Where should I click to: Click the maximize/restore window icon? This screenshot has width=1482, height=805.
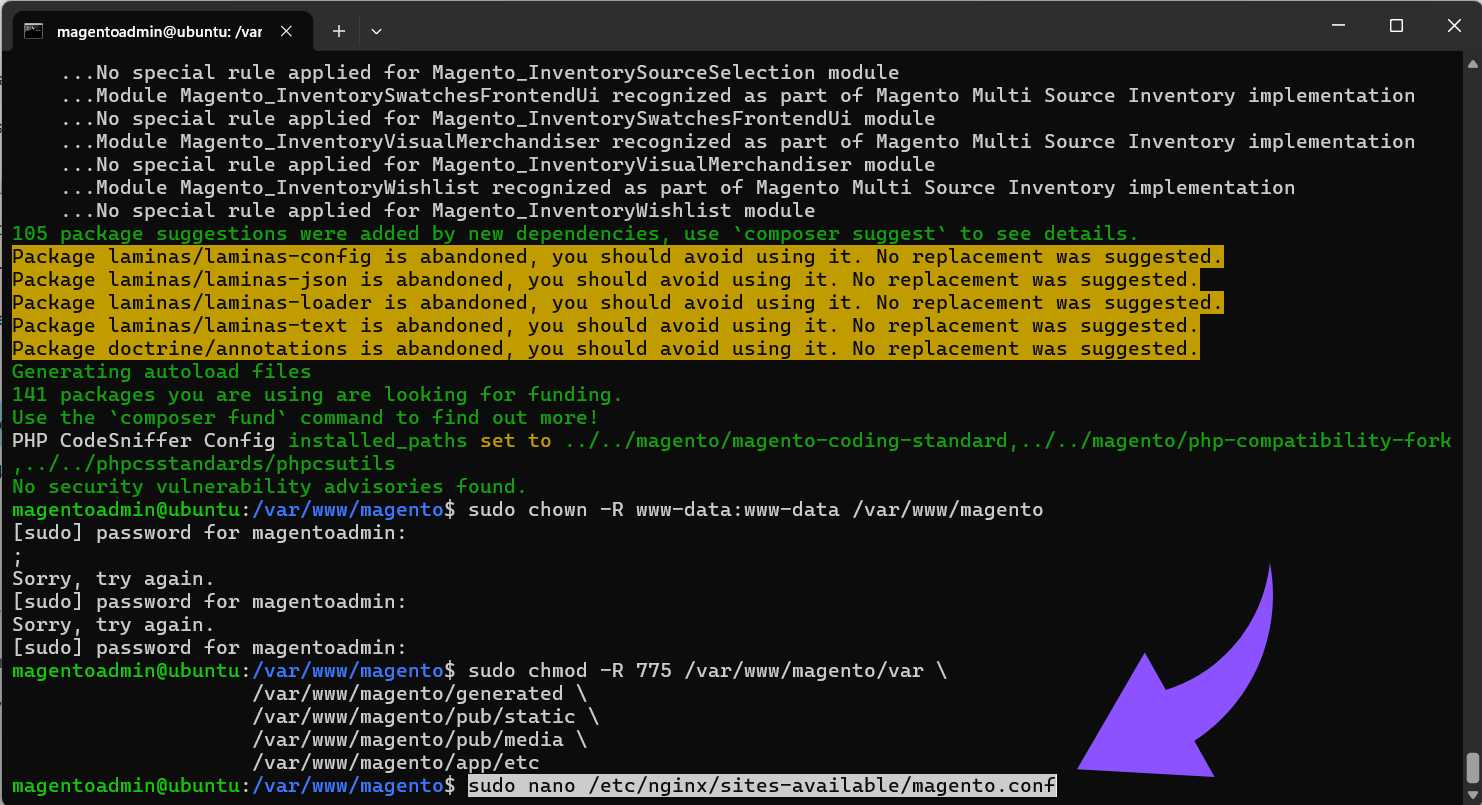pyautogui.click(x=1396, y=25)
